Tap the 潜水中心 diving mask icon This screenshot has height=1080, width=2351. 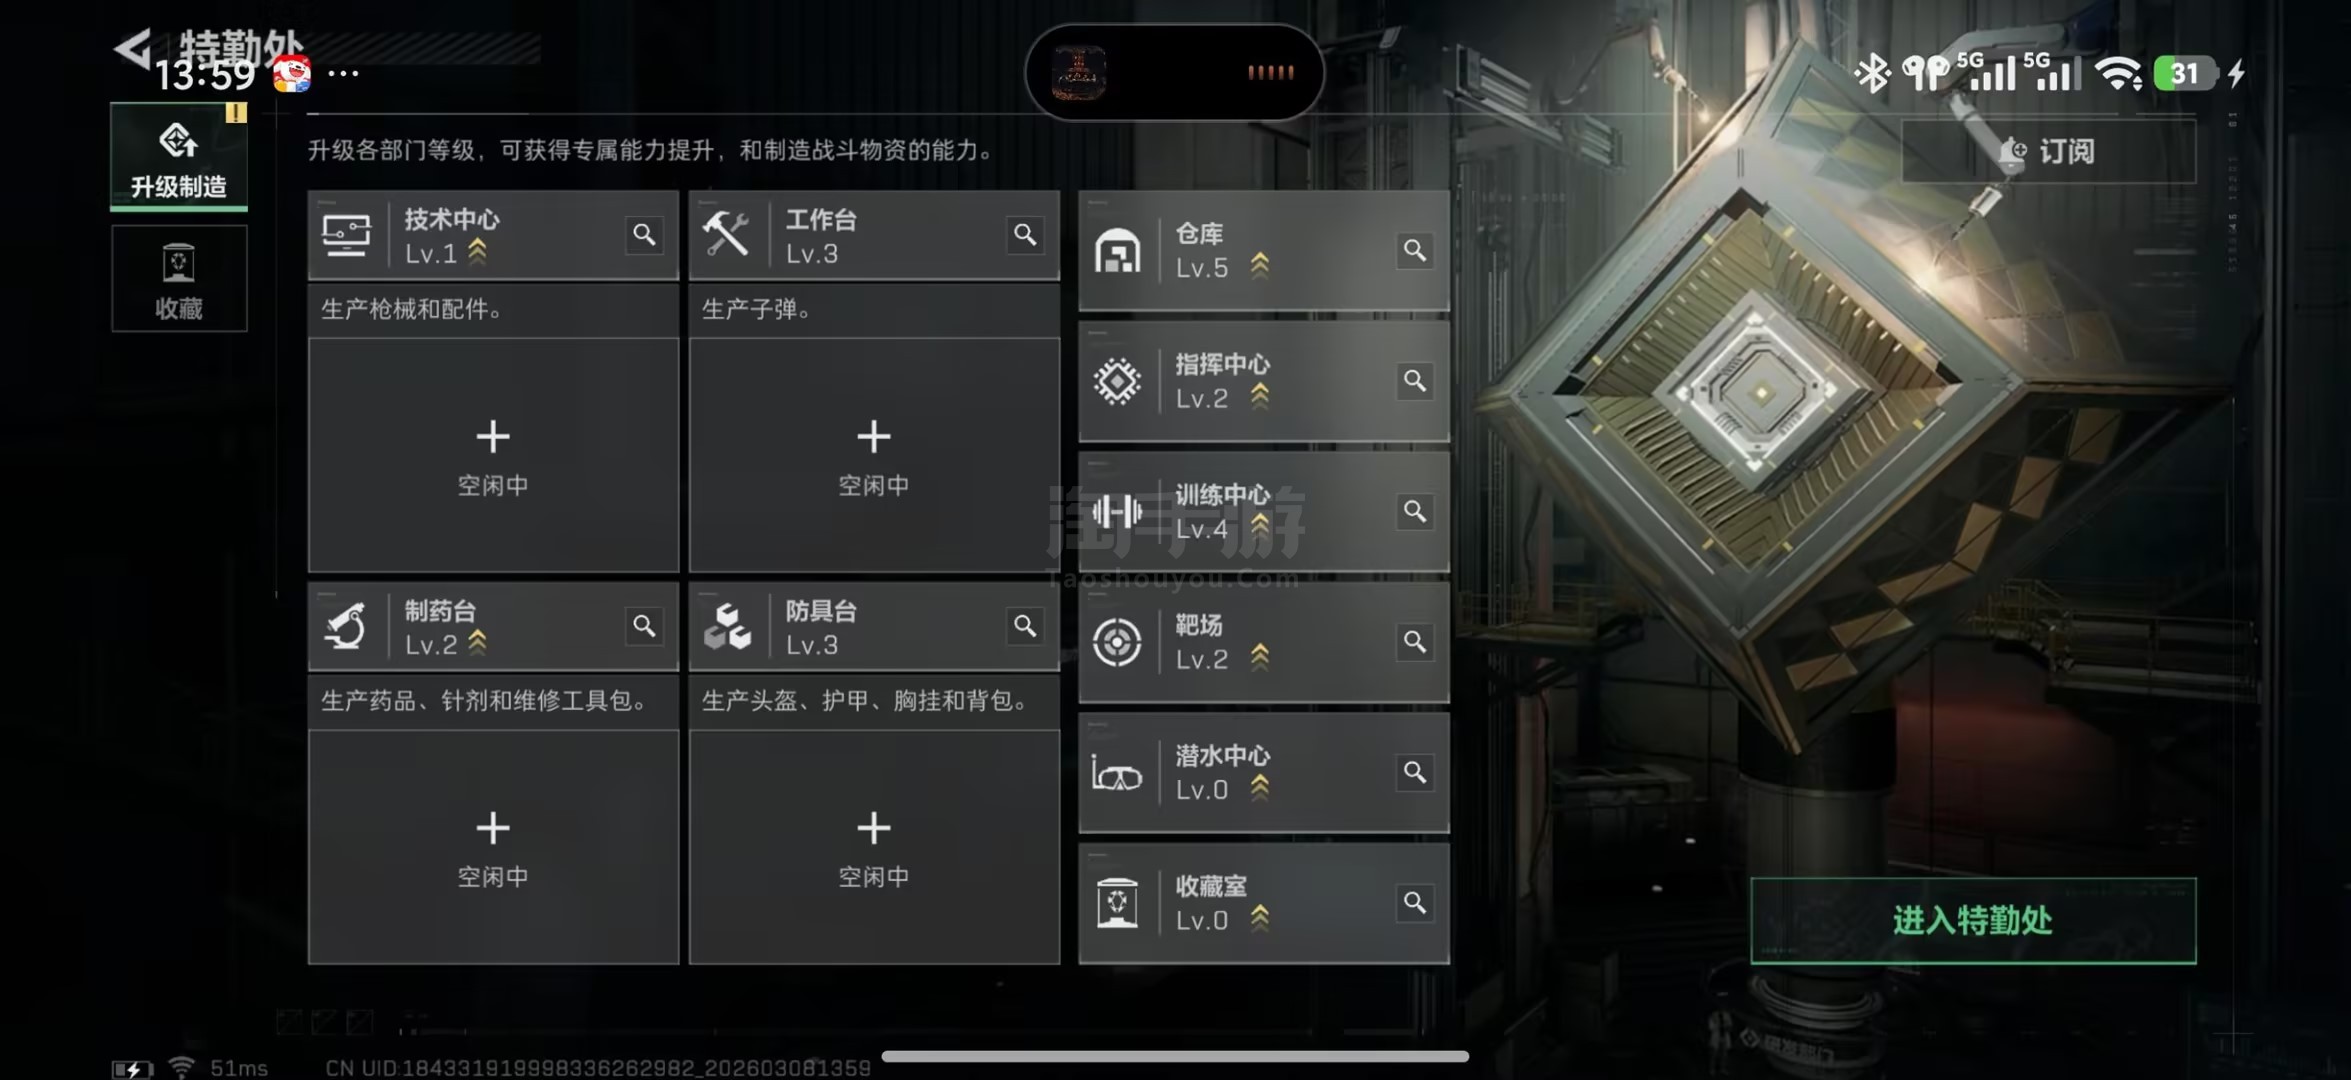(1117, 774)
